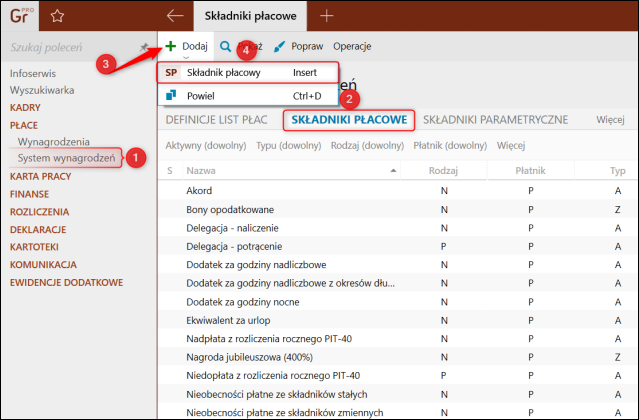Image resolution: width=639 pixels, height=420 pixels.
Task: Choose Powiel from the Dodaj menu
Action: click(x=248, y=96)
